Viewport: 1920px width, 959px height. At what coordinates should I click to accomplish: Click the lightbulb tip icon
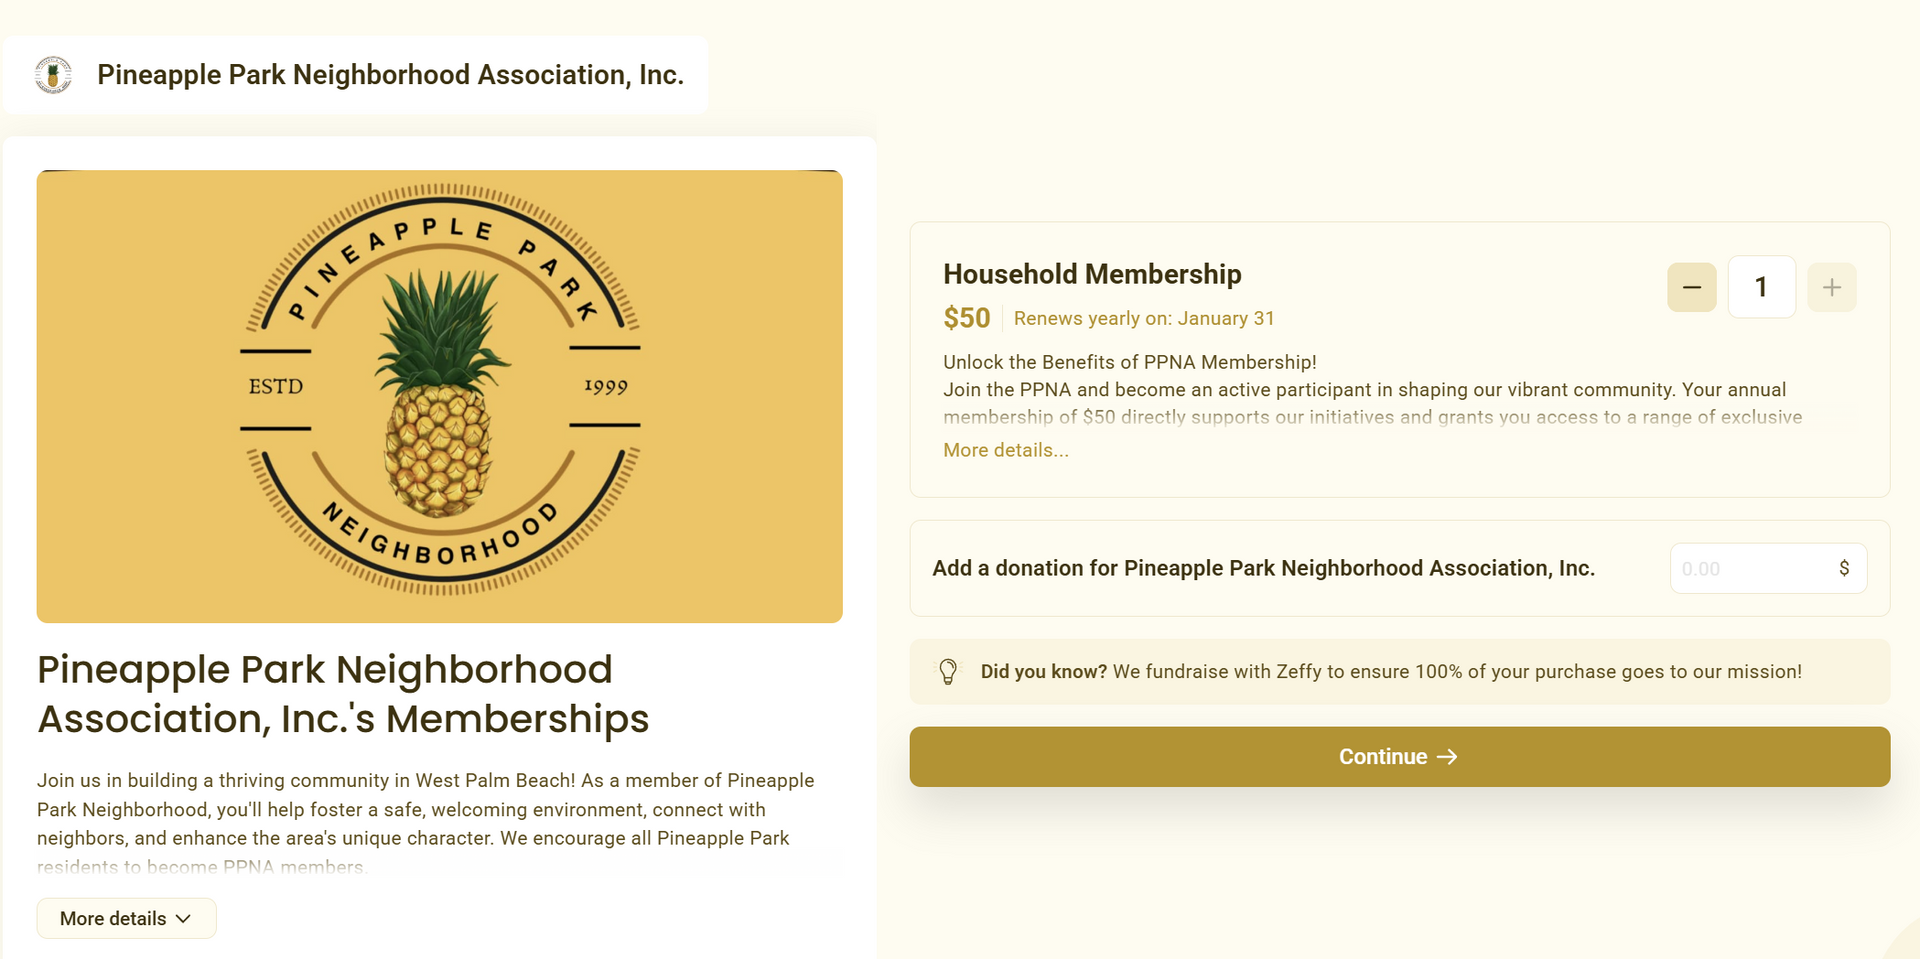click(x=948, y=672)
